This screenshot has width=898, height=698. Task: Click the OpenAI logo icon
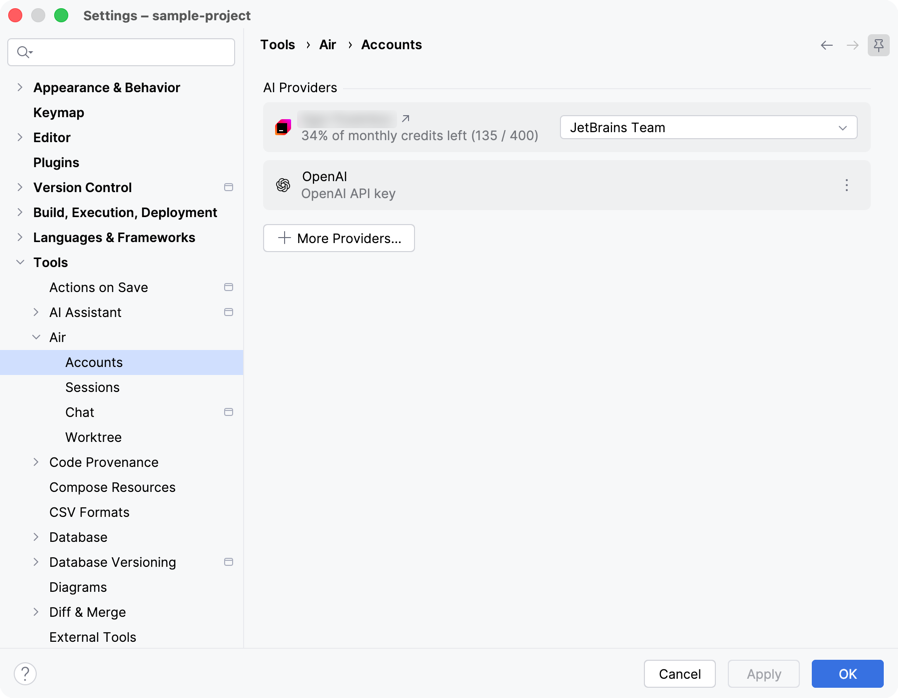pos(283,185)
